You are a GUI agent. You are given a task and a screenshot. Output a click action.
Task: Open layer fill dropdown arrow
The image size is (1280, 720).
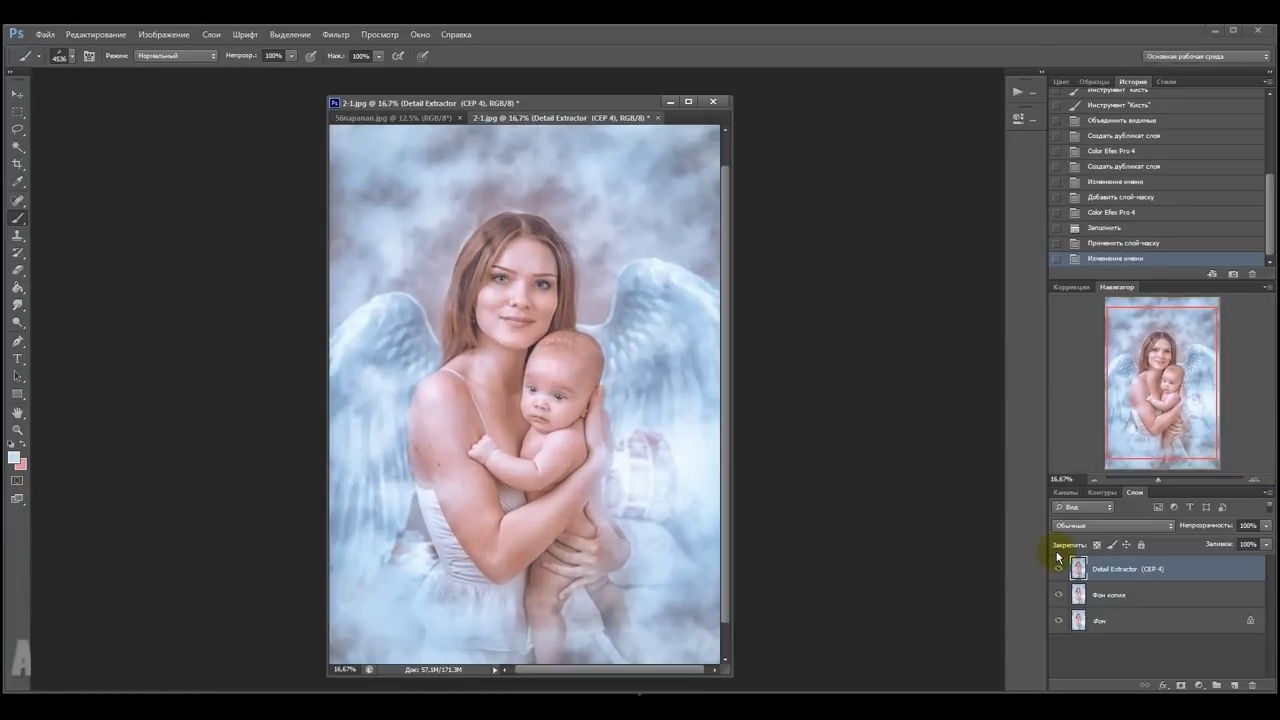coord(1266,545)
